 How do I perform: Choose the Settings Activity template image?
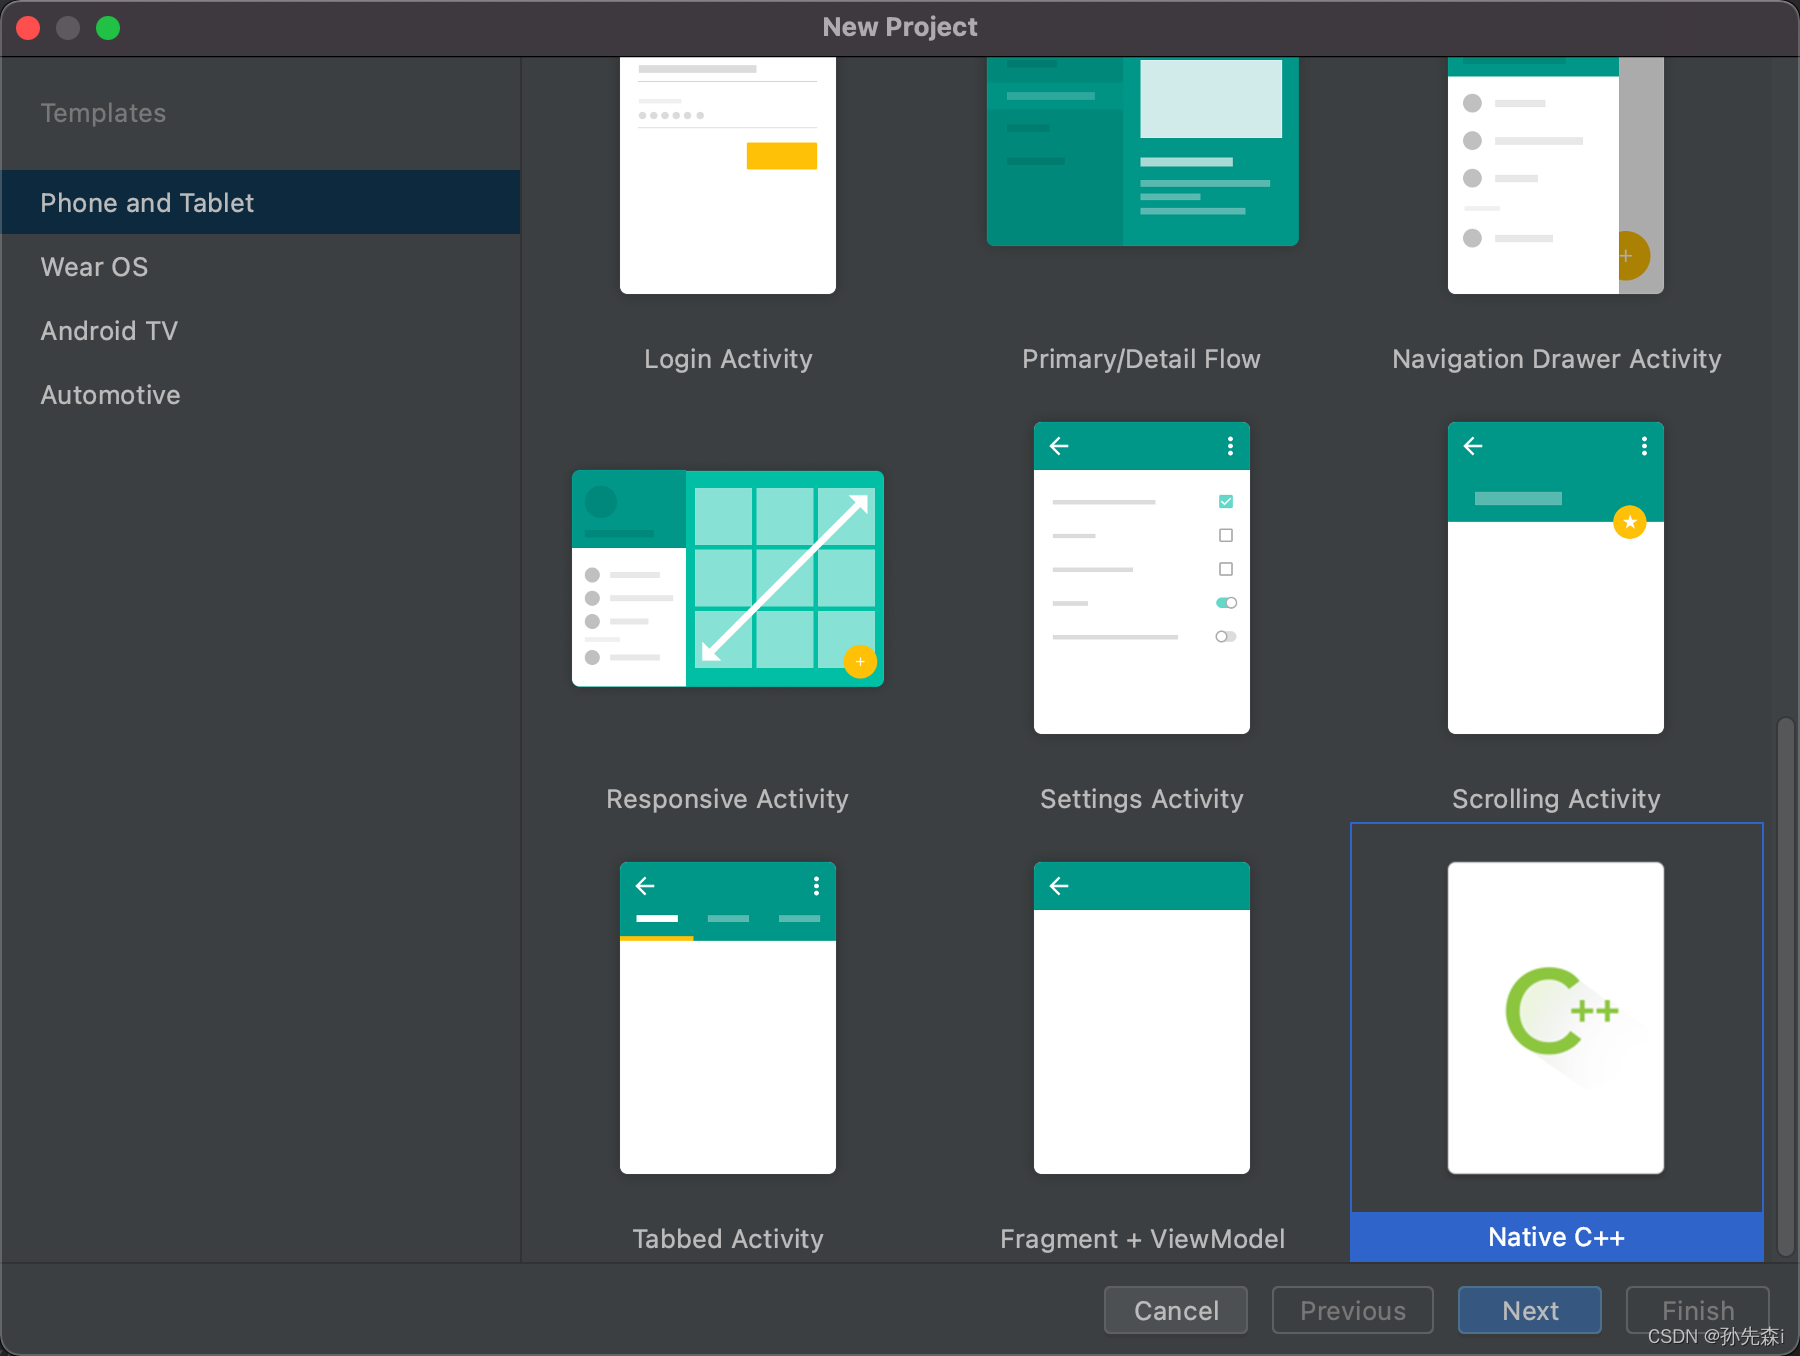pos(1142,578)
